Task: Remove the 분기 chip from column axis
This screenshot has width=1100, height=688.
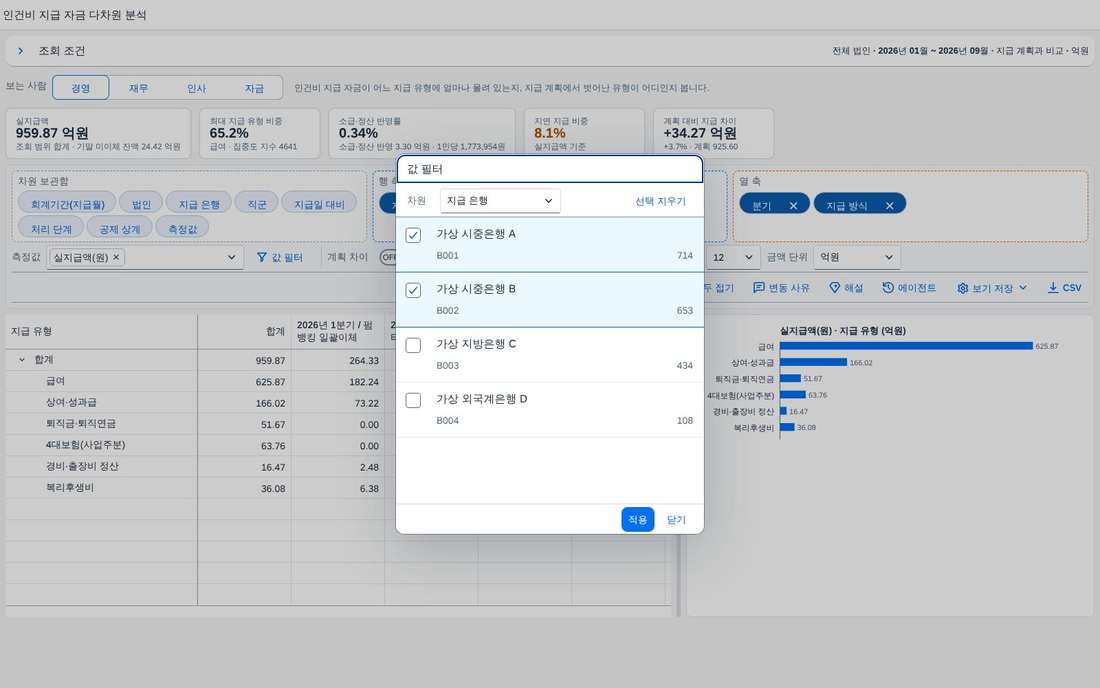Action: tap(793, 205)
